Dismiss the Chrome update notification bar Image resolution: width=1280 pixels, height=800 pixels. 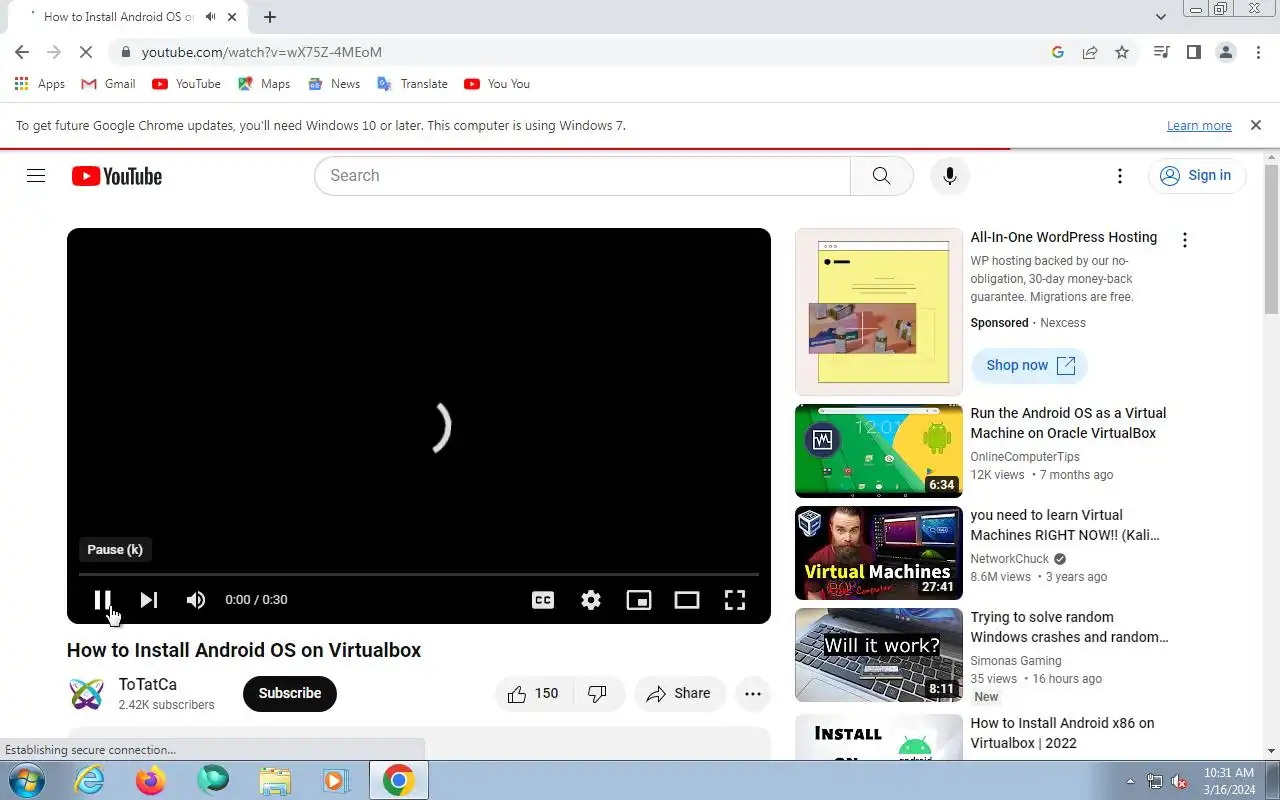click(x=1255, y=126)
